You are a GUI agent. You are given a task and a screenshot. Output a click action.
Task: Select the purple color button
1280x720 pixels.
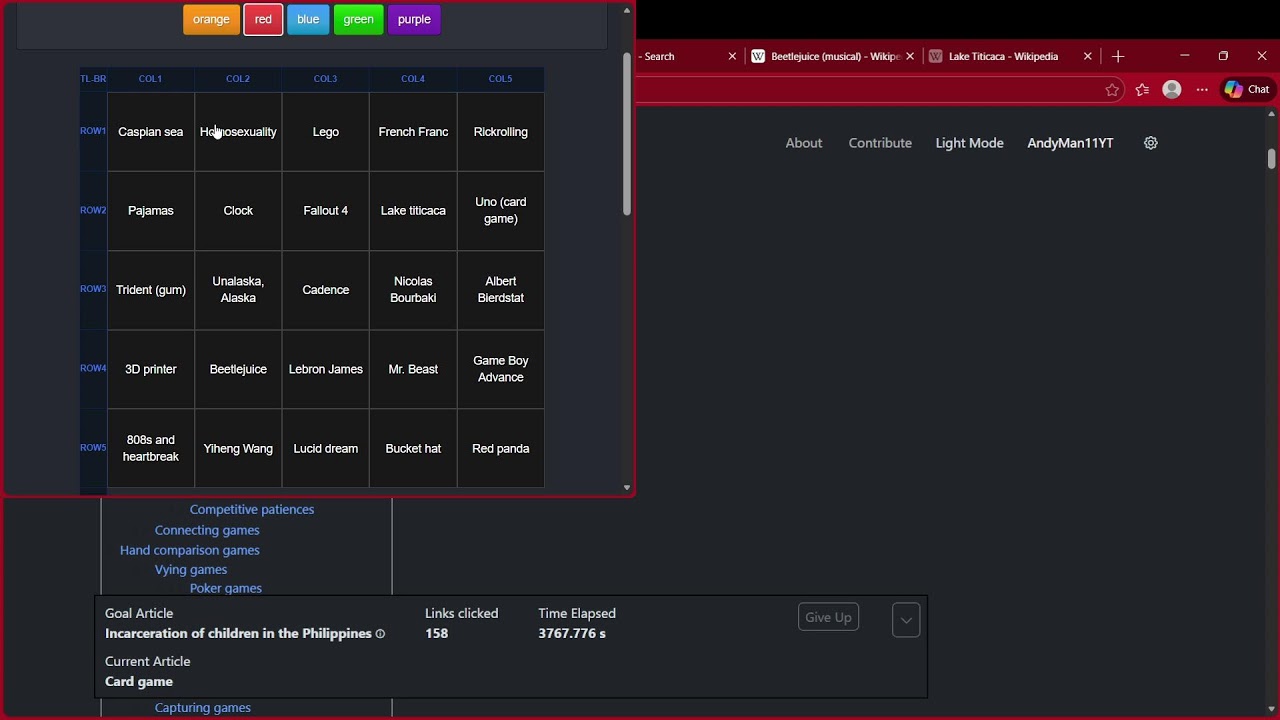coord(414,19)
